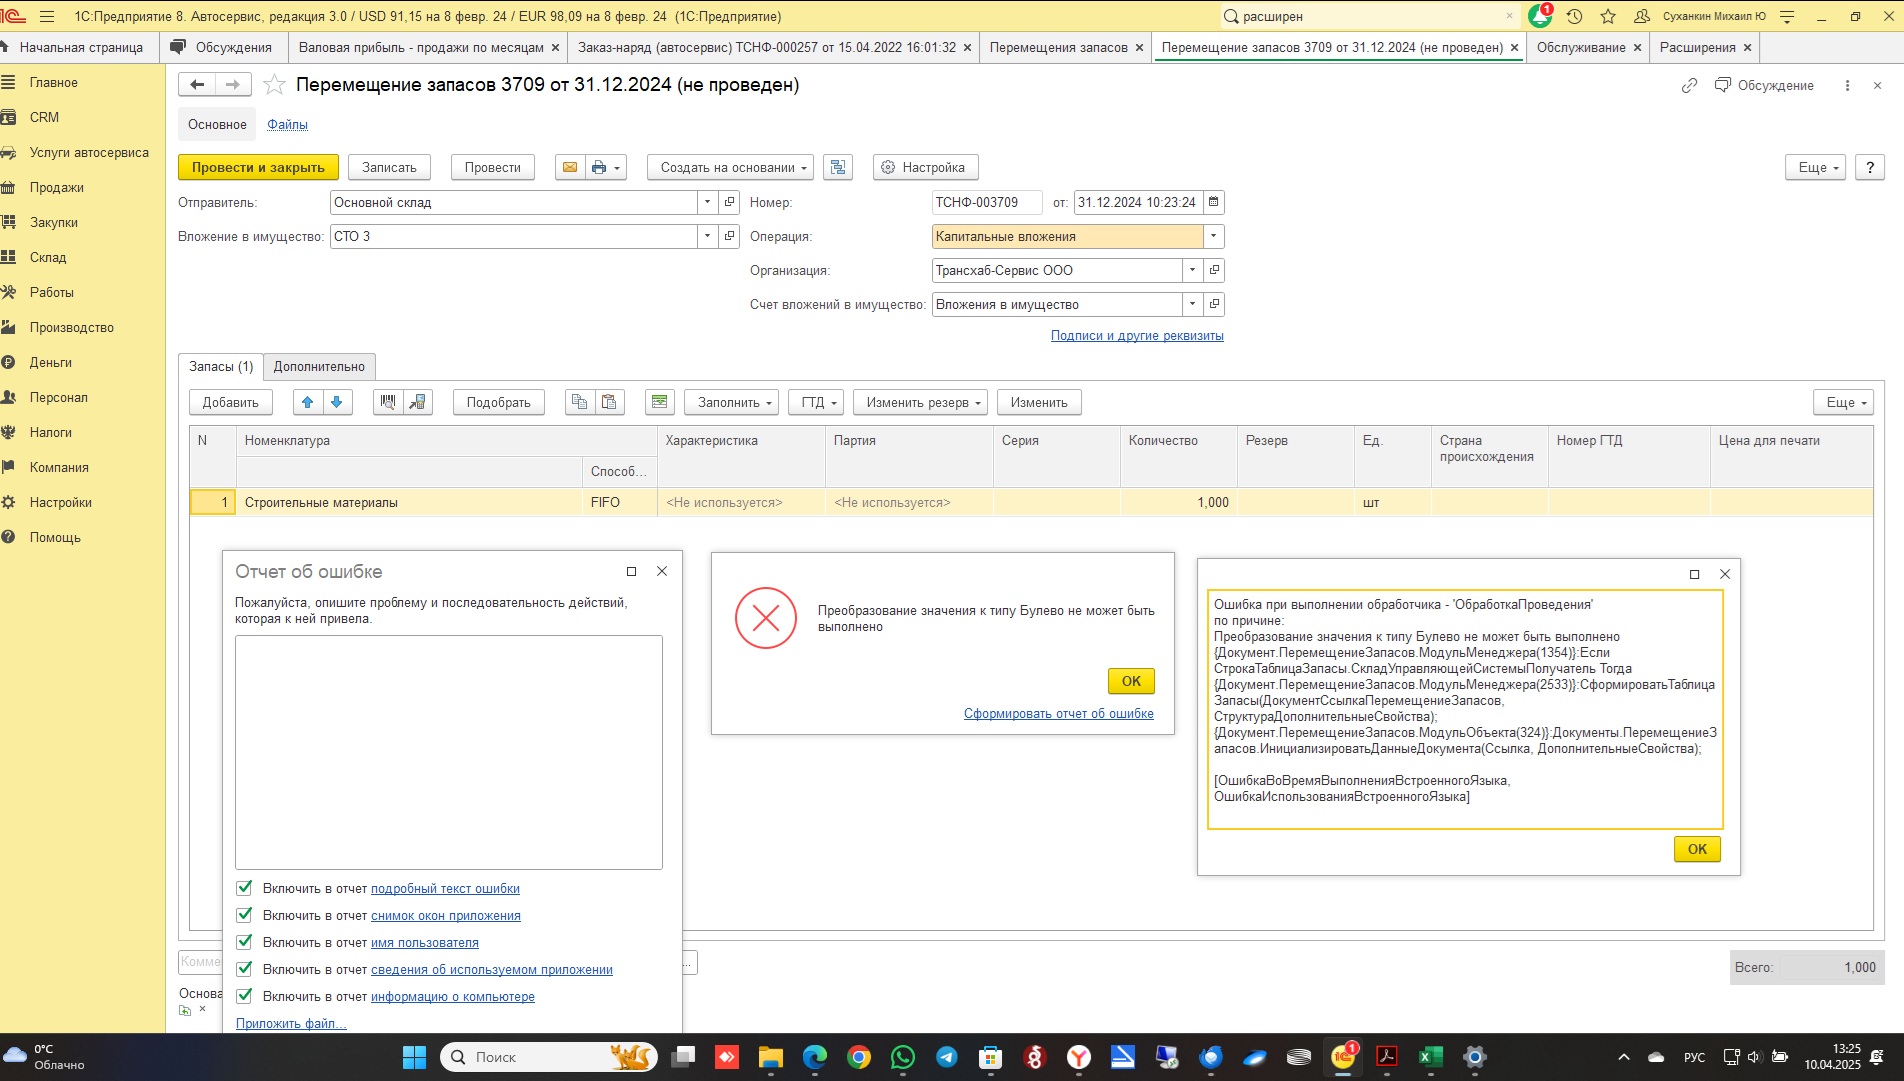Paste rows icon in table toolbar
This screenshot has width=1904, height=1081.
(x=609, y=402)
